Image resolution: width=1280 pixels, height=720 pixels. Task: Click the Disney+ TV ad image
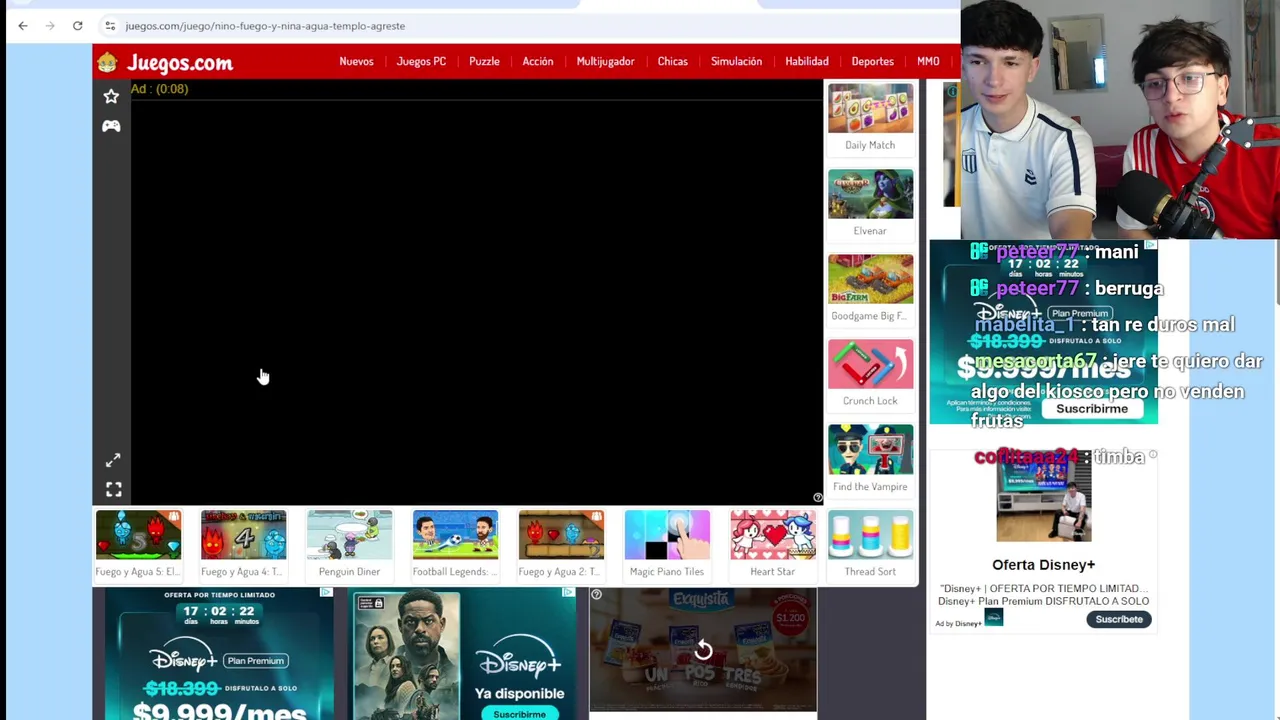[1043, 496]
